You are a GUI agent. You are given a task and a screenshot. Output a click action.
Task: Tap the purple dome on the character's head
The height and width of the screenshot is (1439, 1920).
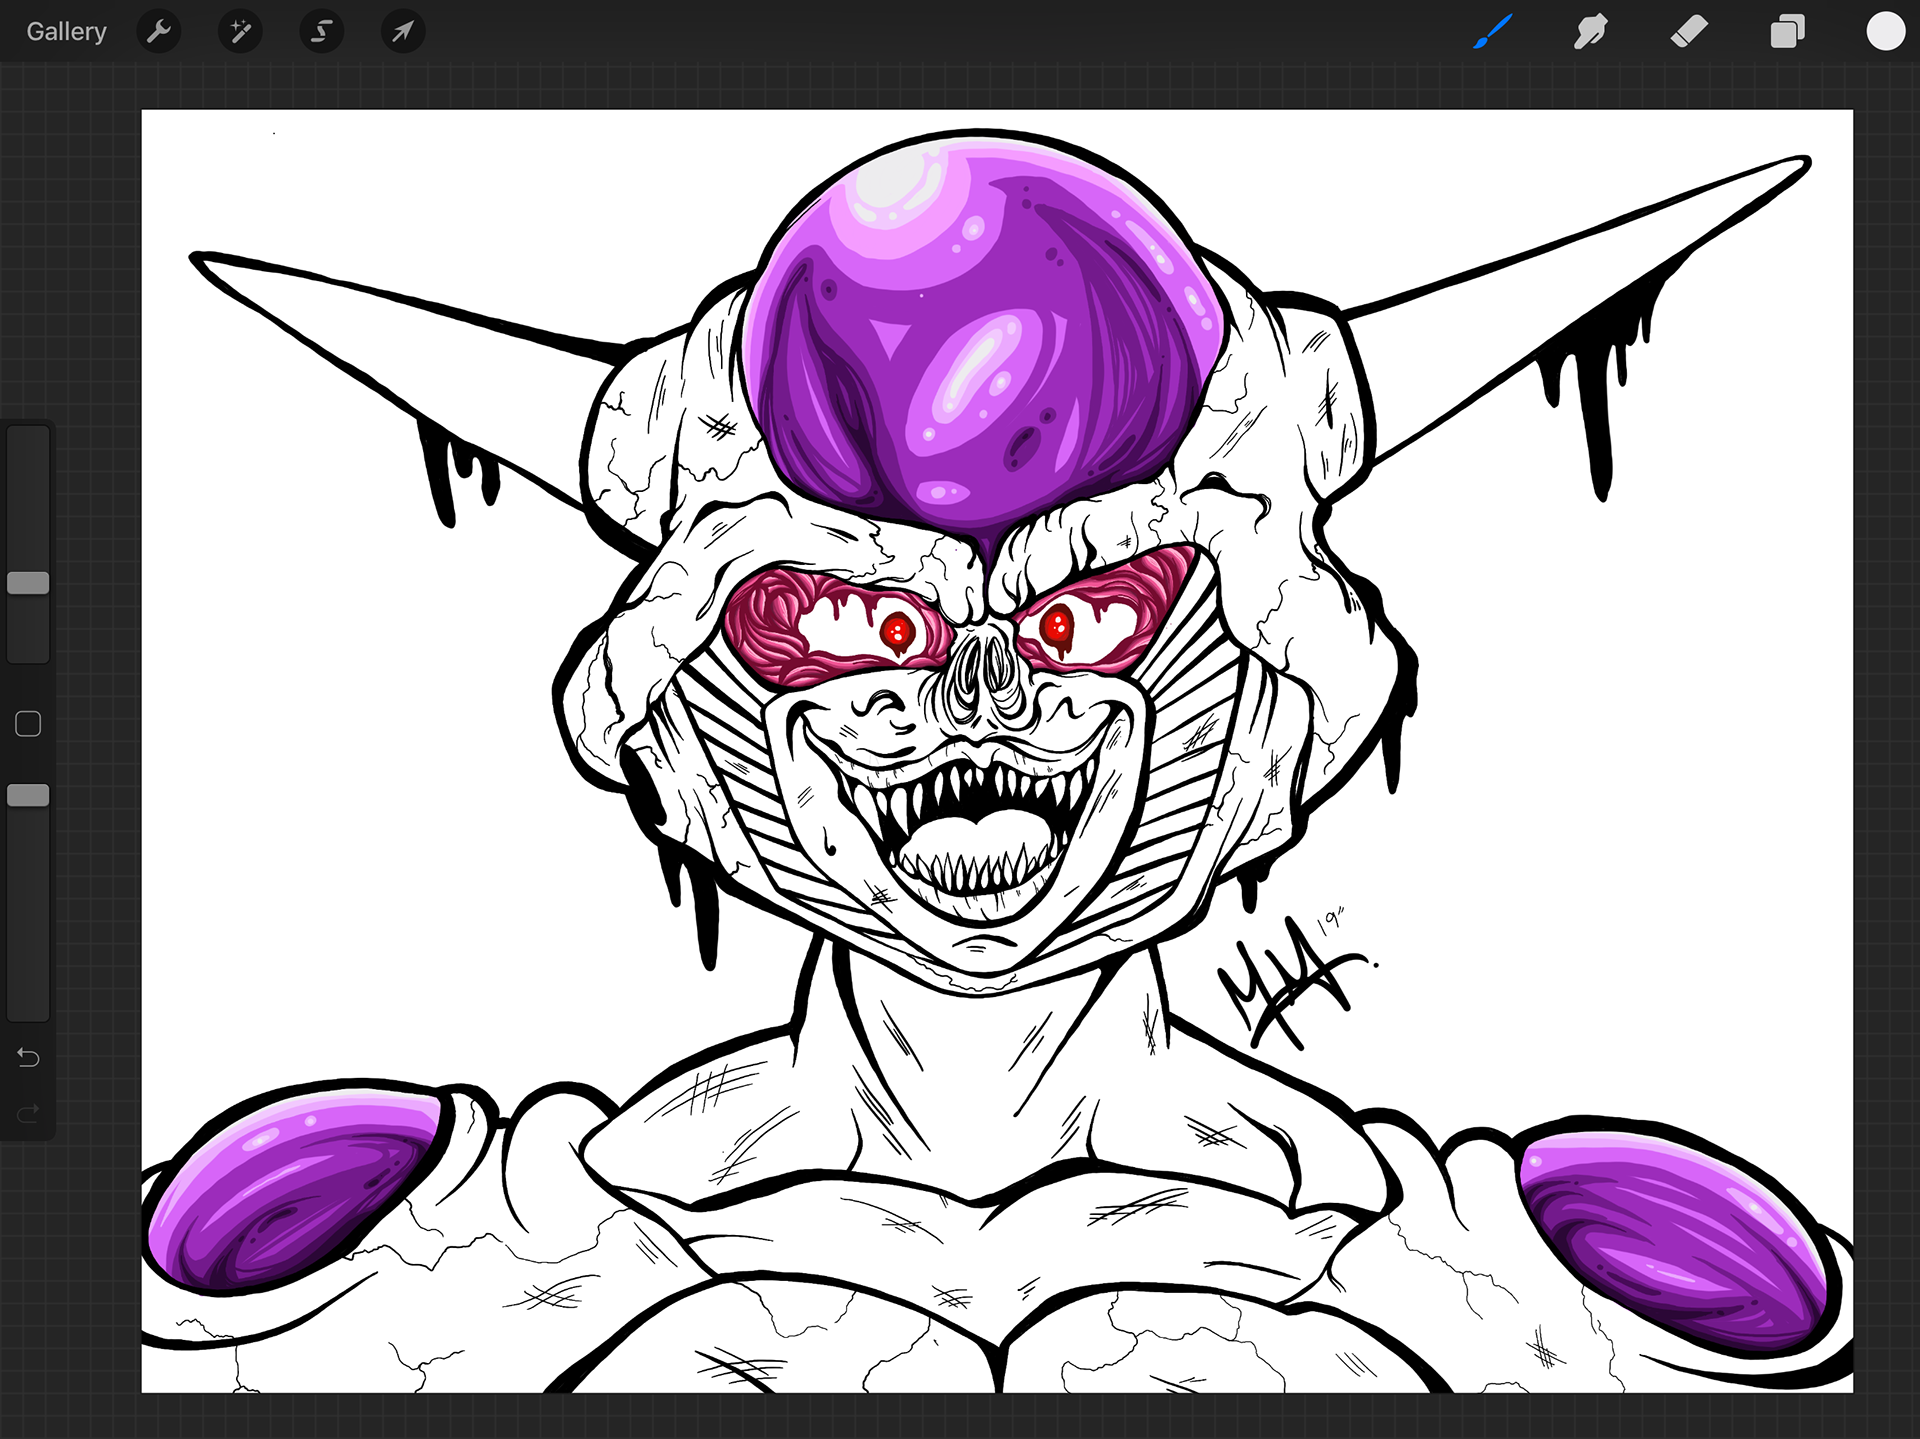[x=985, y=330]
